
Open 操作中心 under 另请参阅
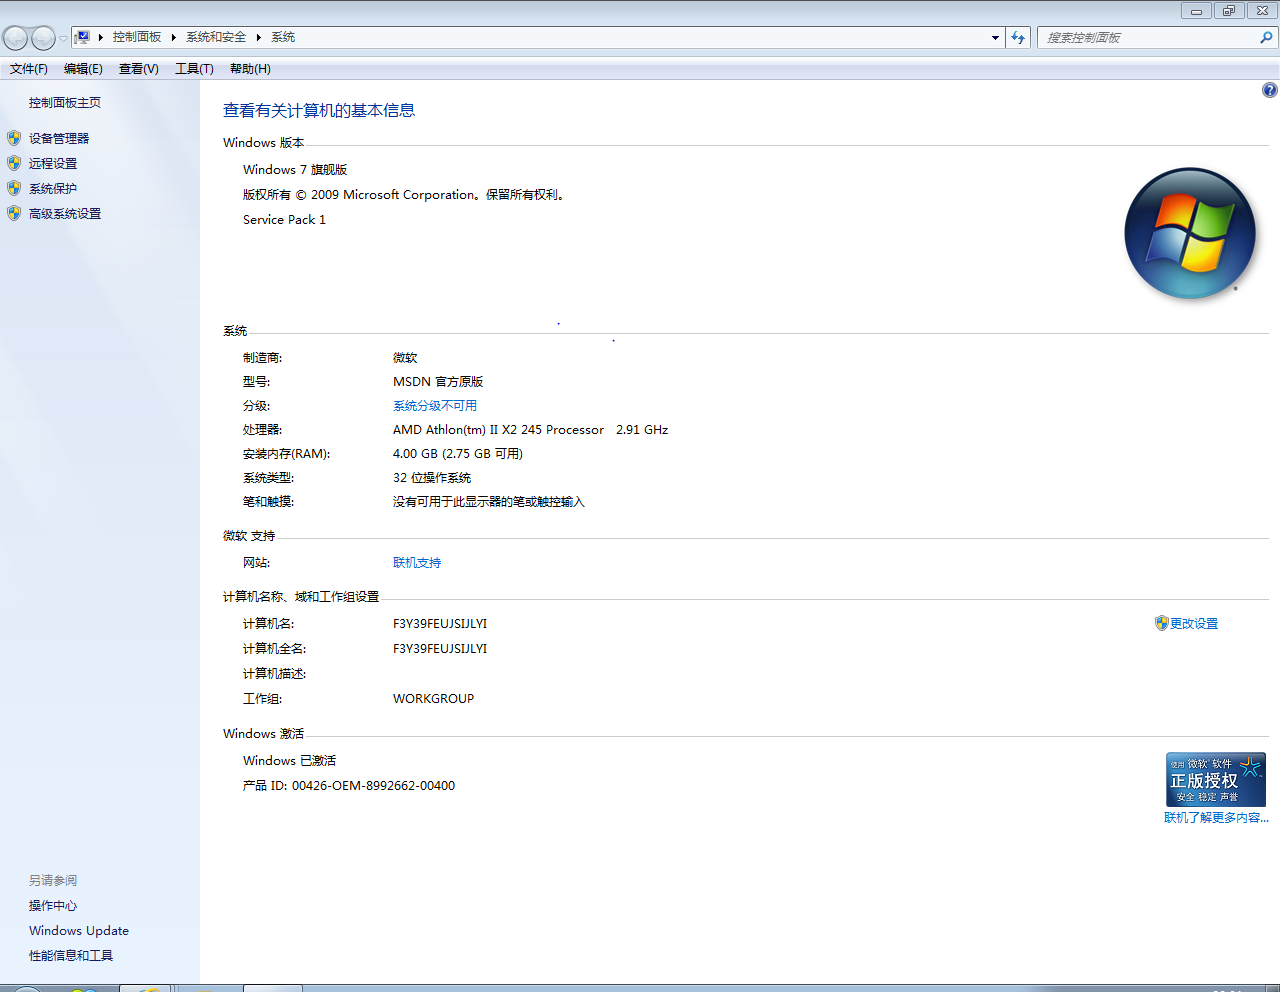tap(53, 906)
